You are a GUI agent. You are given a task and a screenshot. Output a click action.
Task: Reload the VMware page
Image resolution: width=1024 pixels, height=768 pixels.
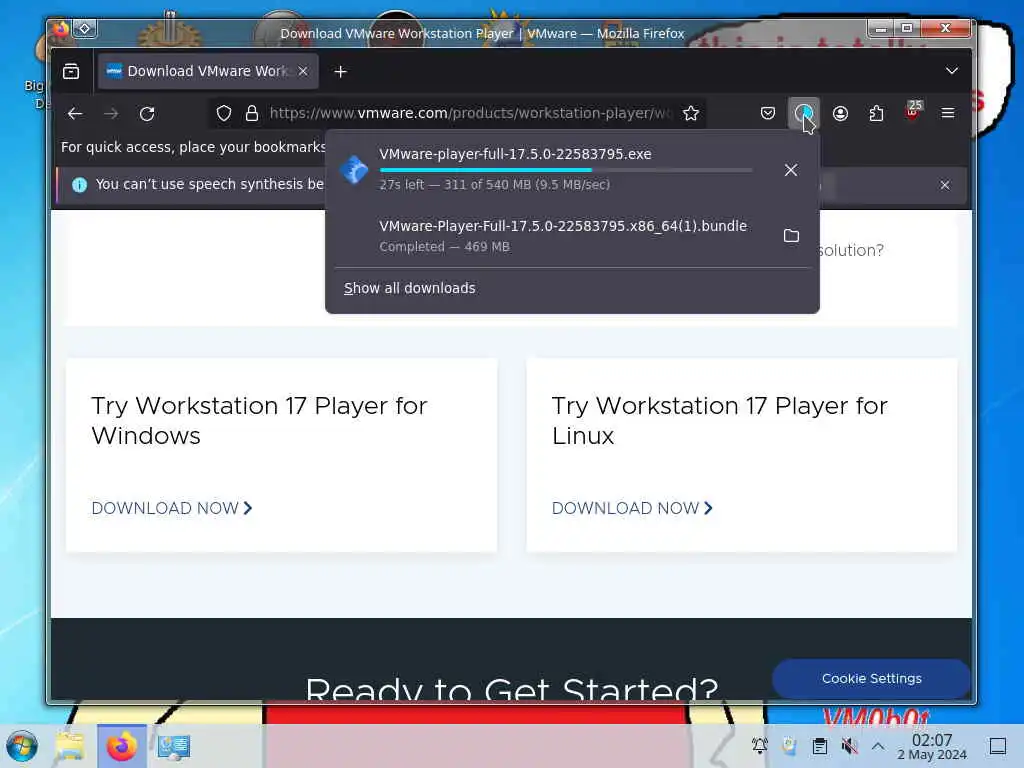[x=147, y=114]
